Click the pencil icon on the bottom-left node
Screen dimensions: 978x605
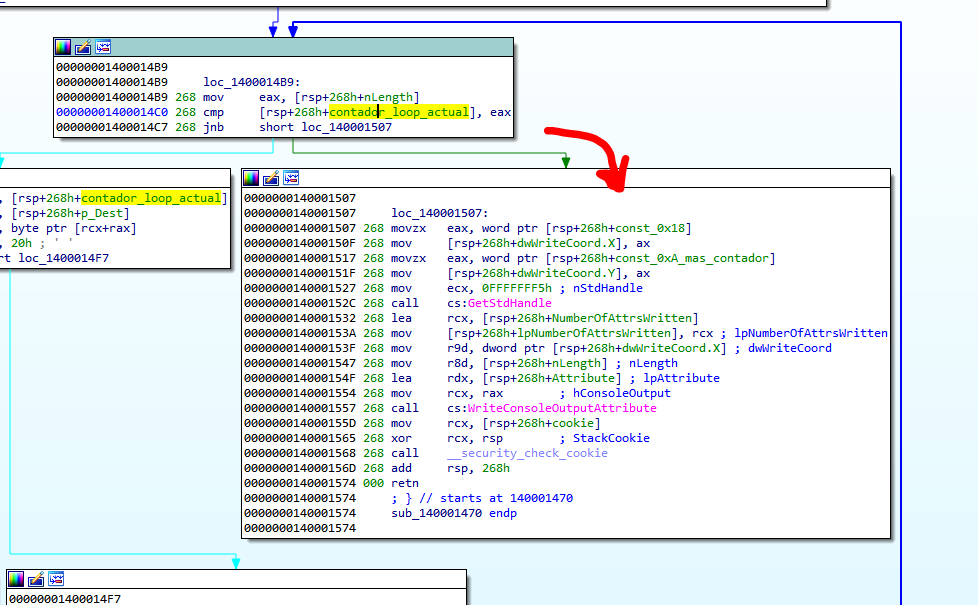[35, 579]
